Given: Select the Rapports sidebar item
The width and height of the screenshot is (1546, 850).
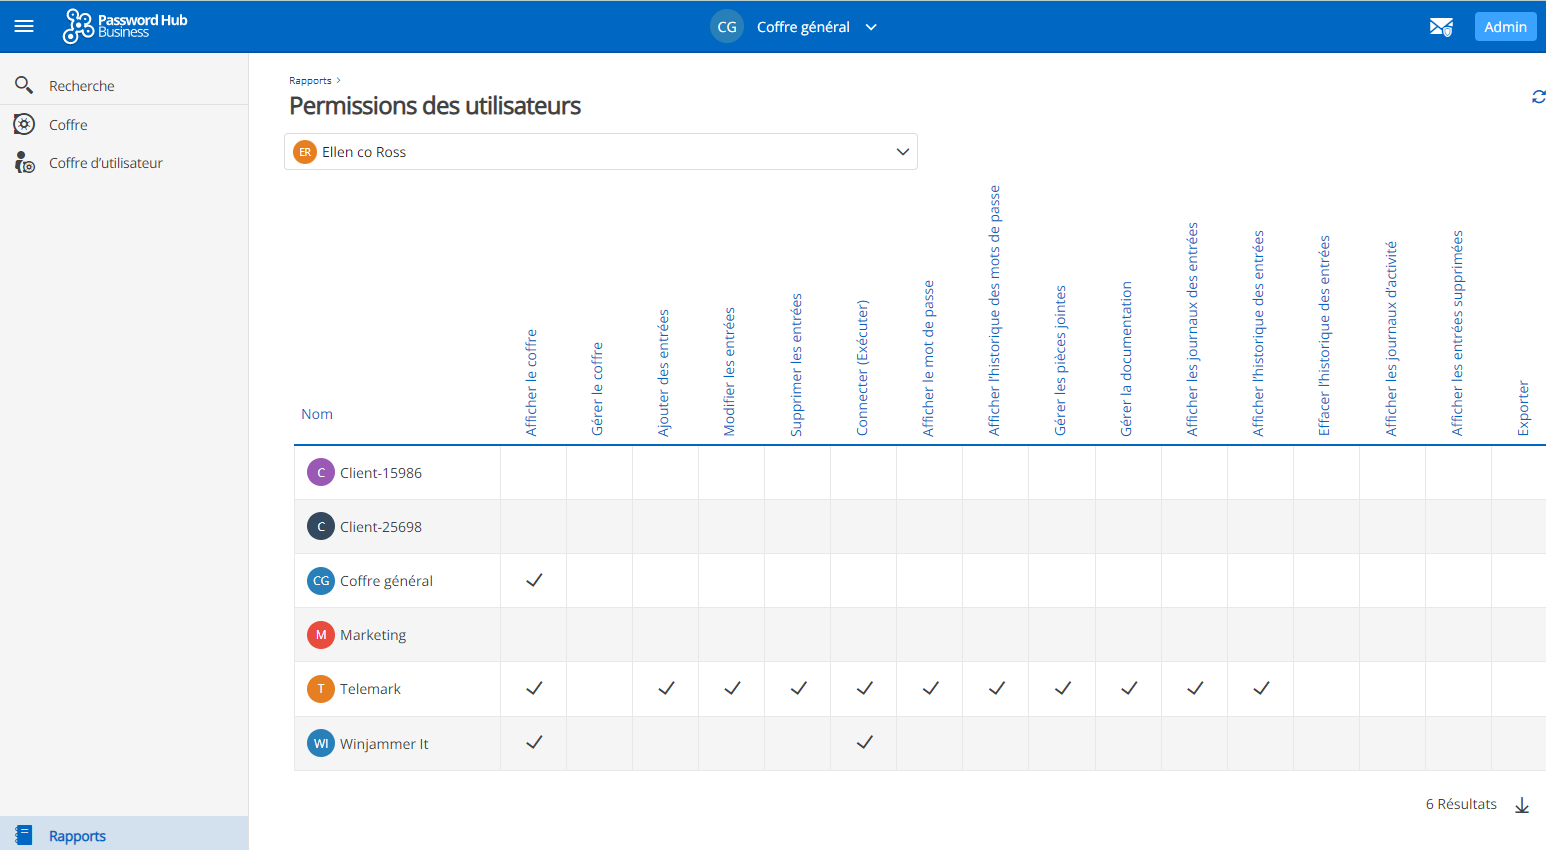Looking at the screenshot, I should point(77,836).
